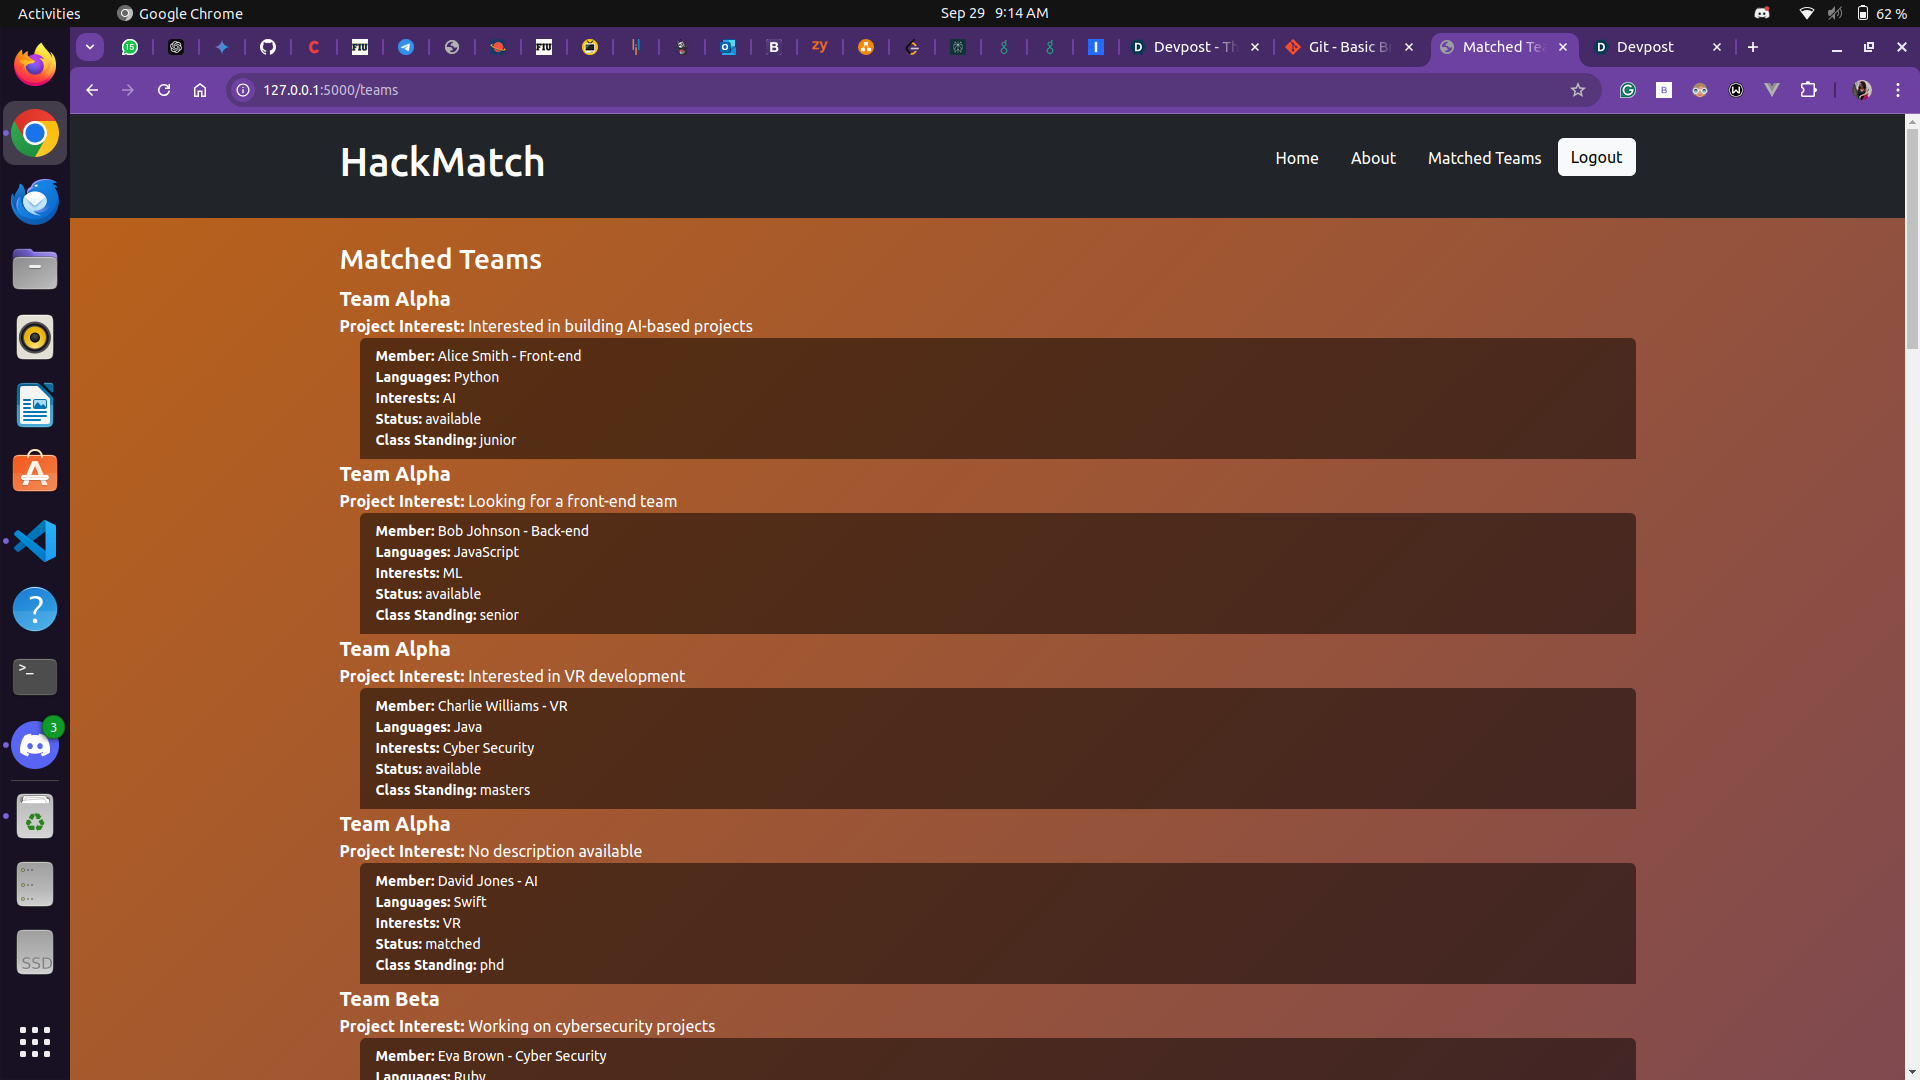Open Discord from the dock

point(35,746)
